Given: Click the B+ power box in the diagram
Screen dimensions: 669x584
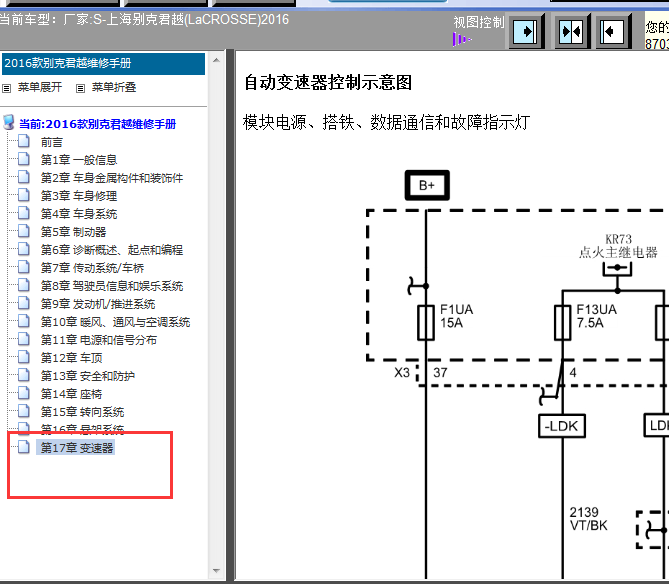Looking at the screenshot, I should point(427,185).
